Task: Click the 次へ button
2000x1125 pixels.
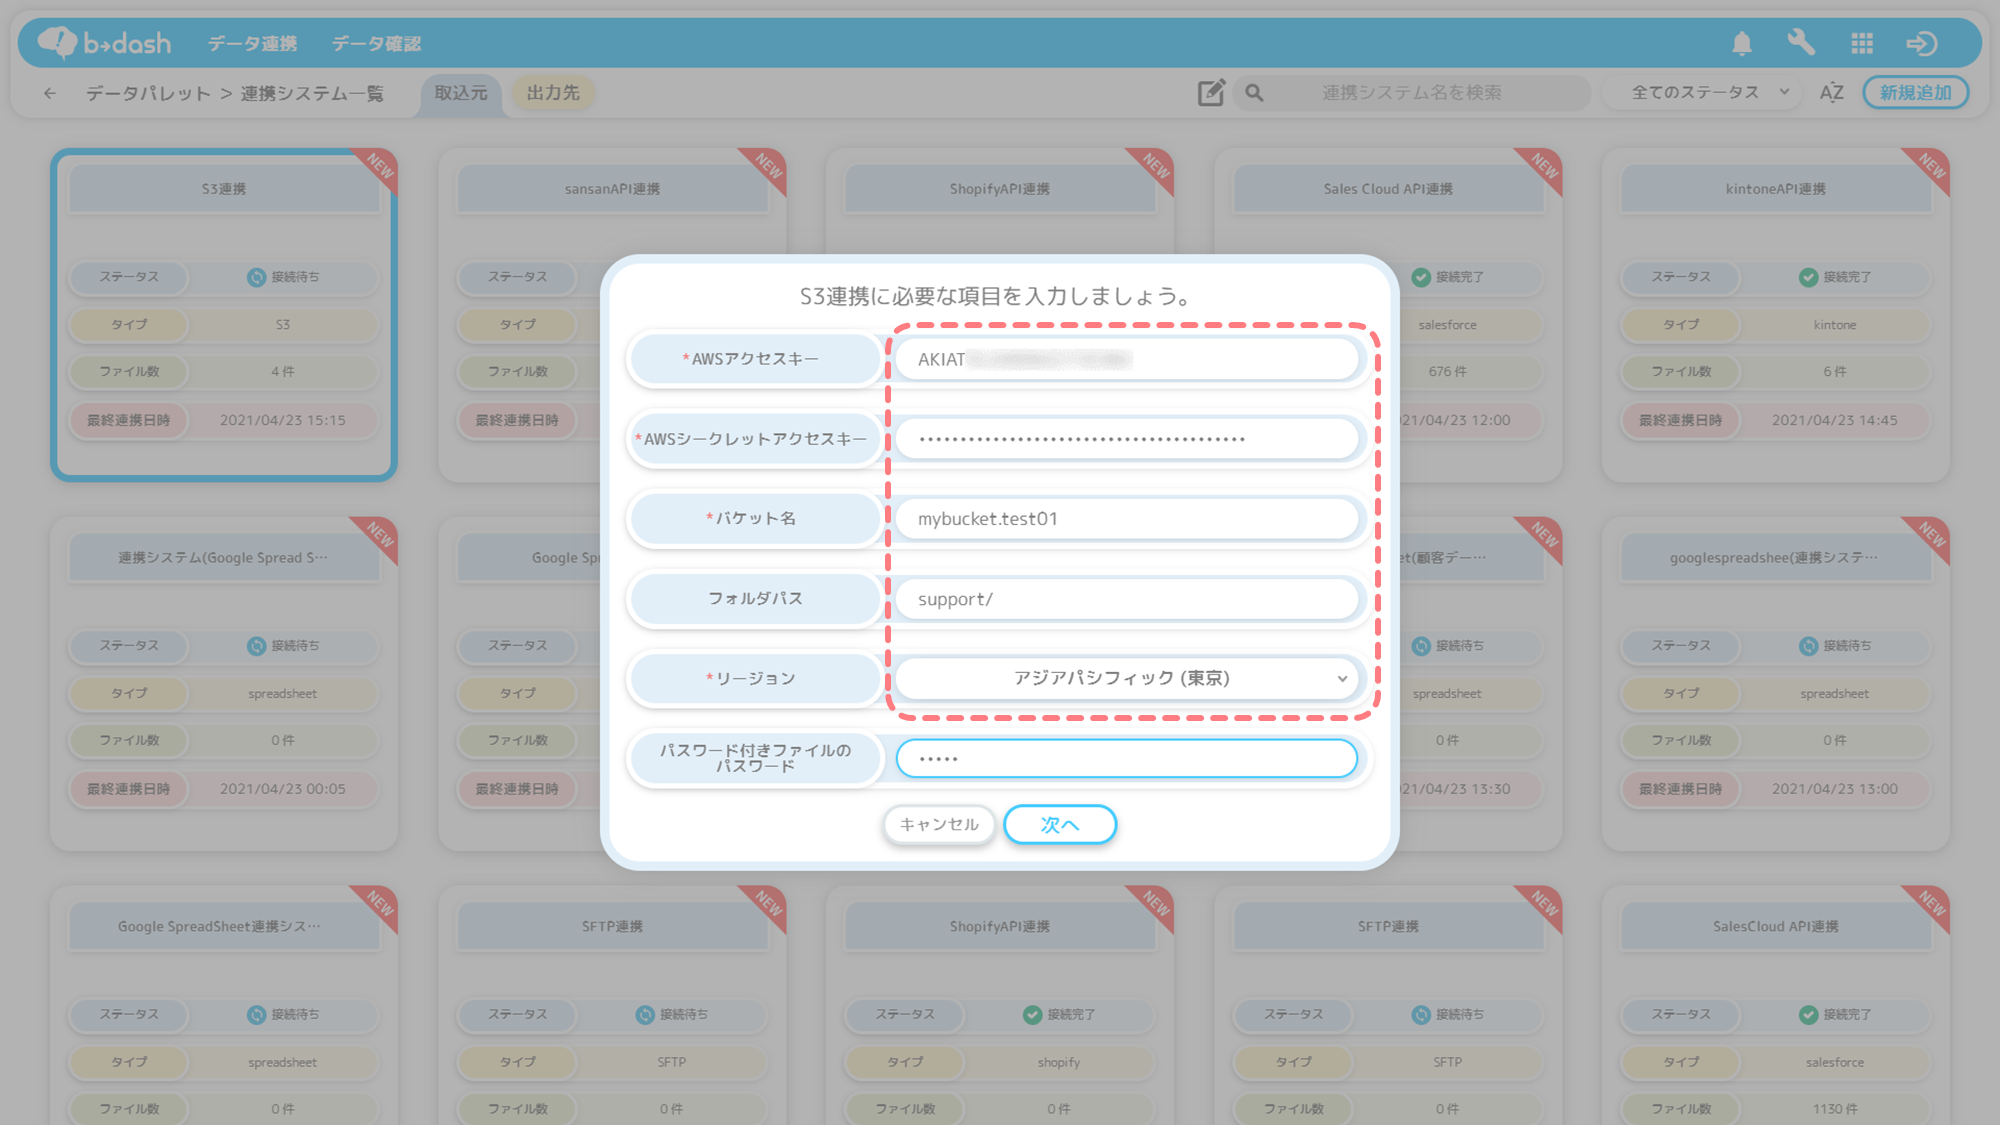Action: [1060, 825]
